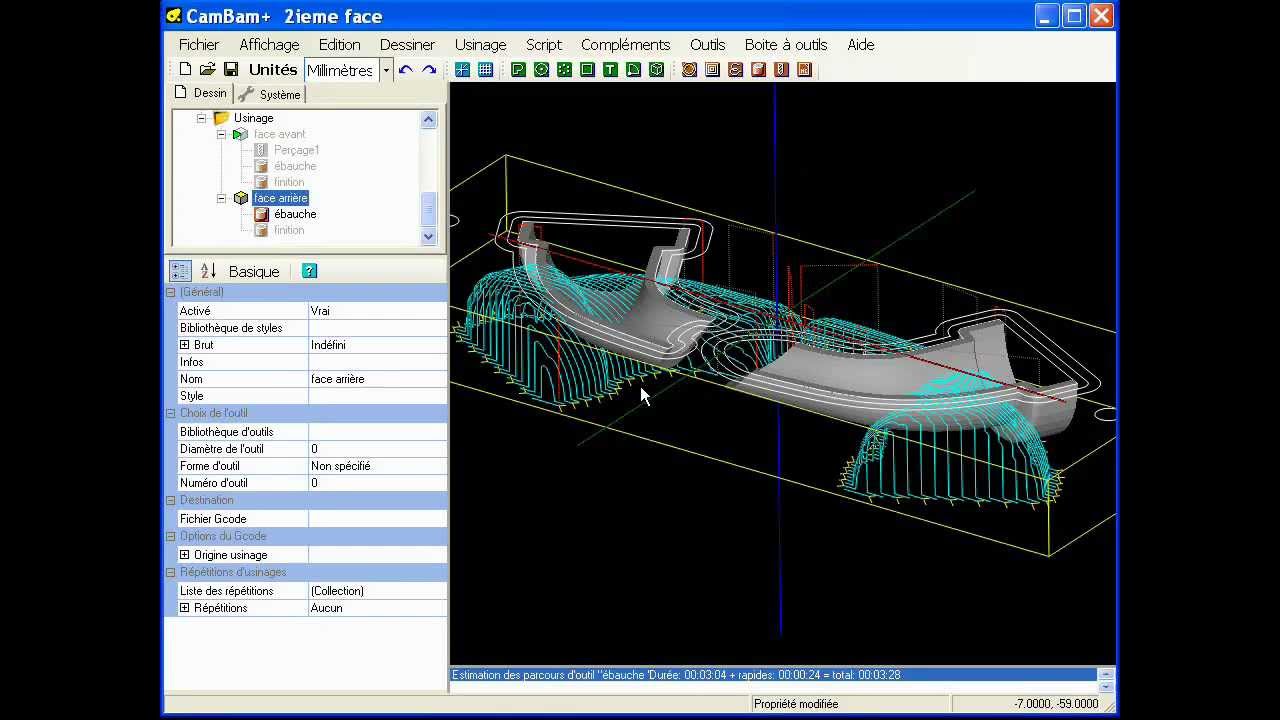Screen dimensions: 1280x720
Task: Select the ébauche operation under face arrière
Action: point(295,214)
